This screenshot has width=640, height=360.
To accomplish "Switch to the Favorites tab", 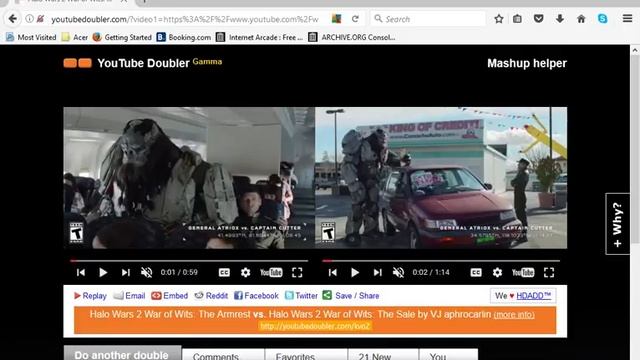I will (306, 354).
